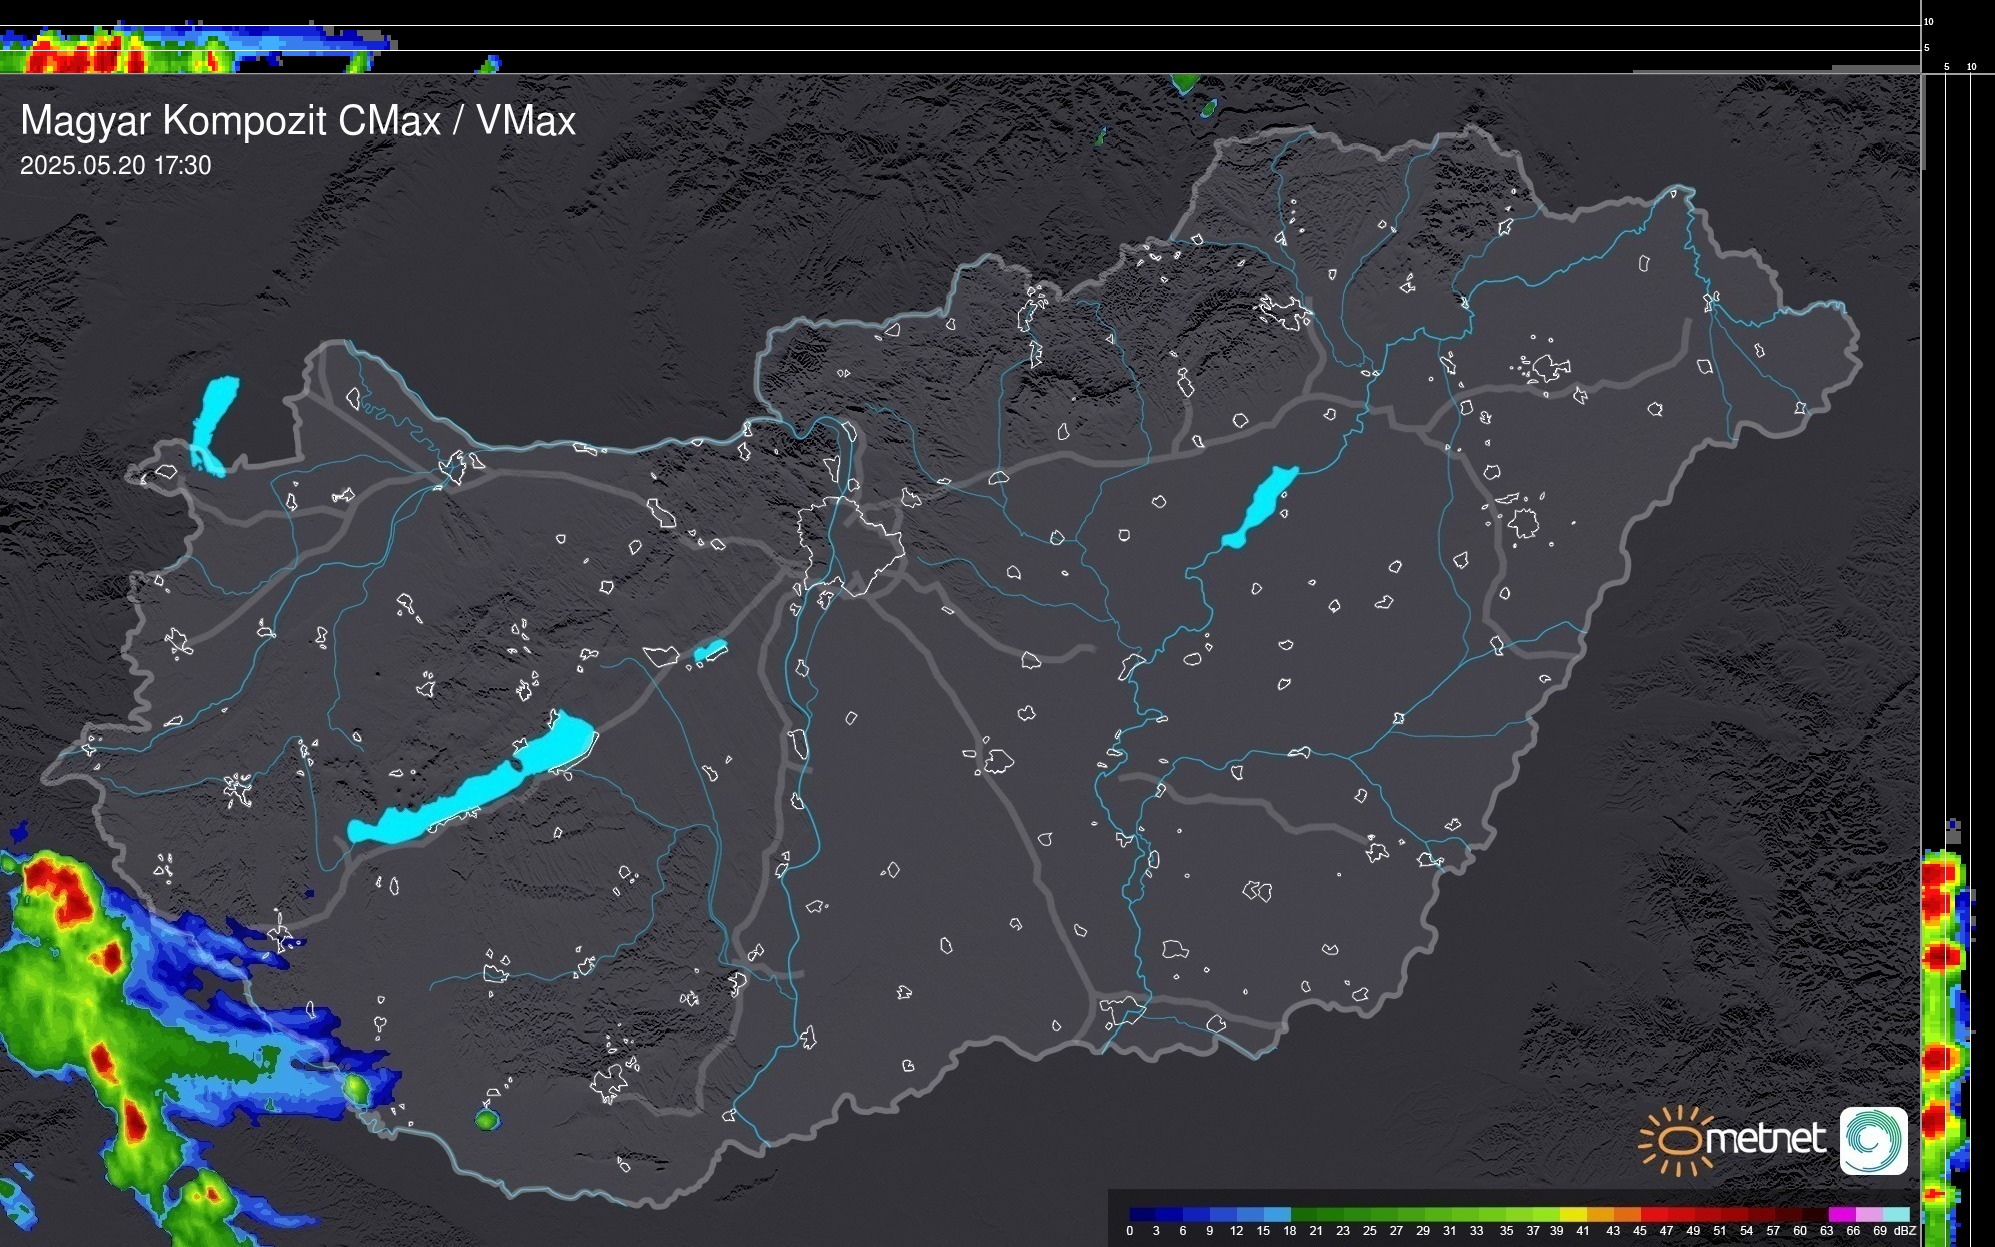The width and height of the screenshot is (1995, 1247).
Task: Open the metnet wordmark link
Action: 1766,1139
